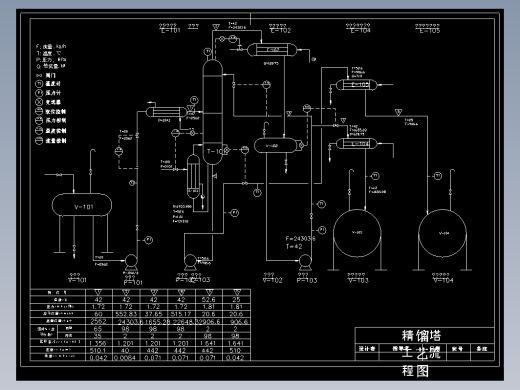Click table cell 65 in the first column
520x390 pixels.
[x=98, y=329]
